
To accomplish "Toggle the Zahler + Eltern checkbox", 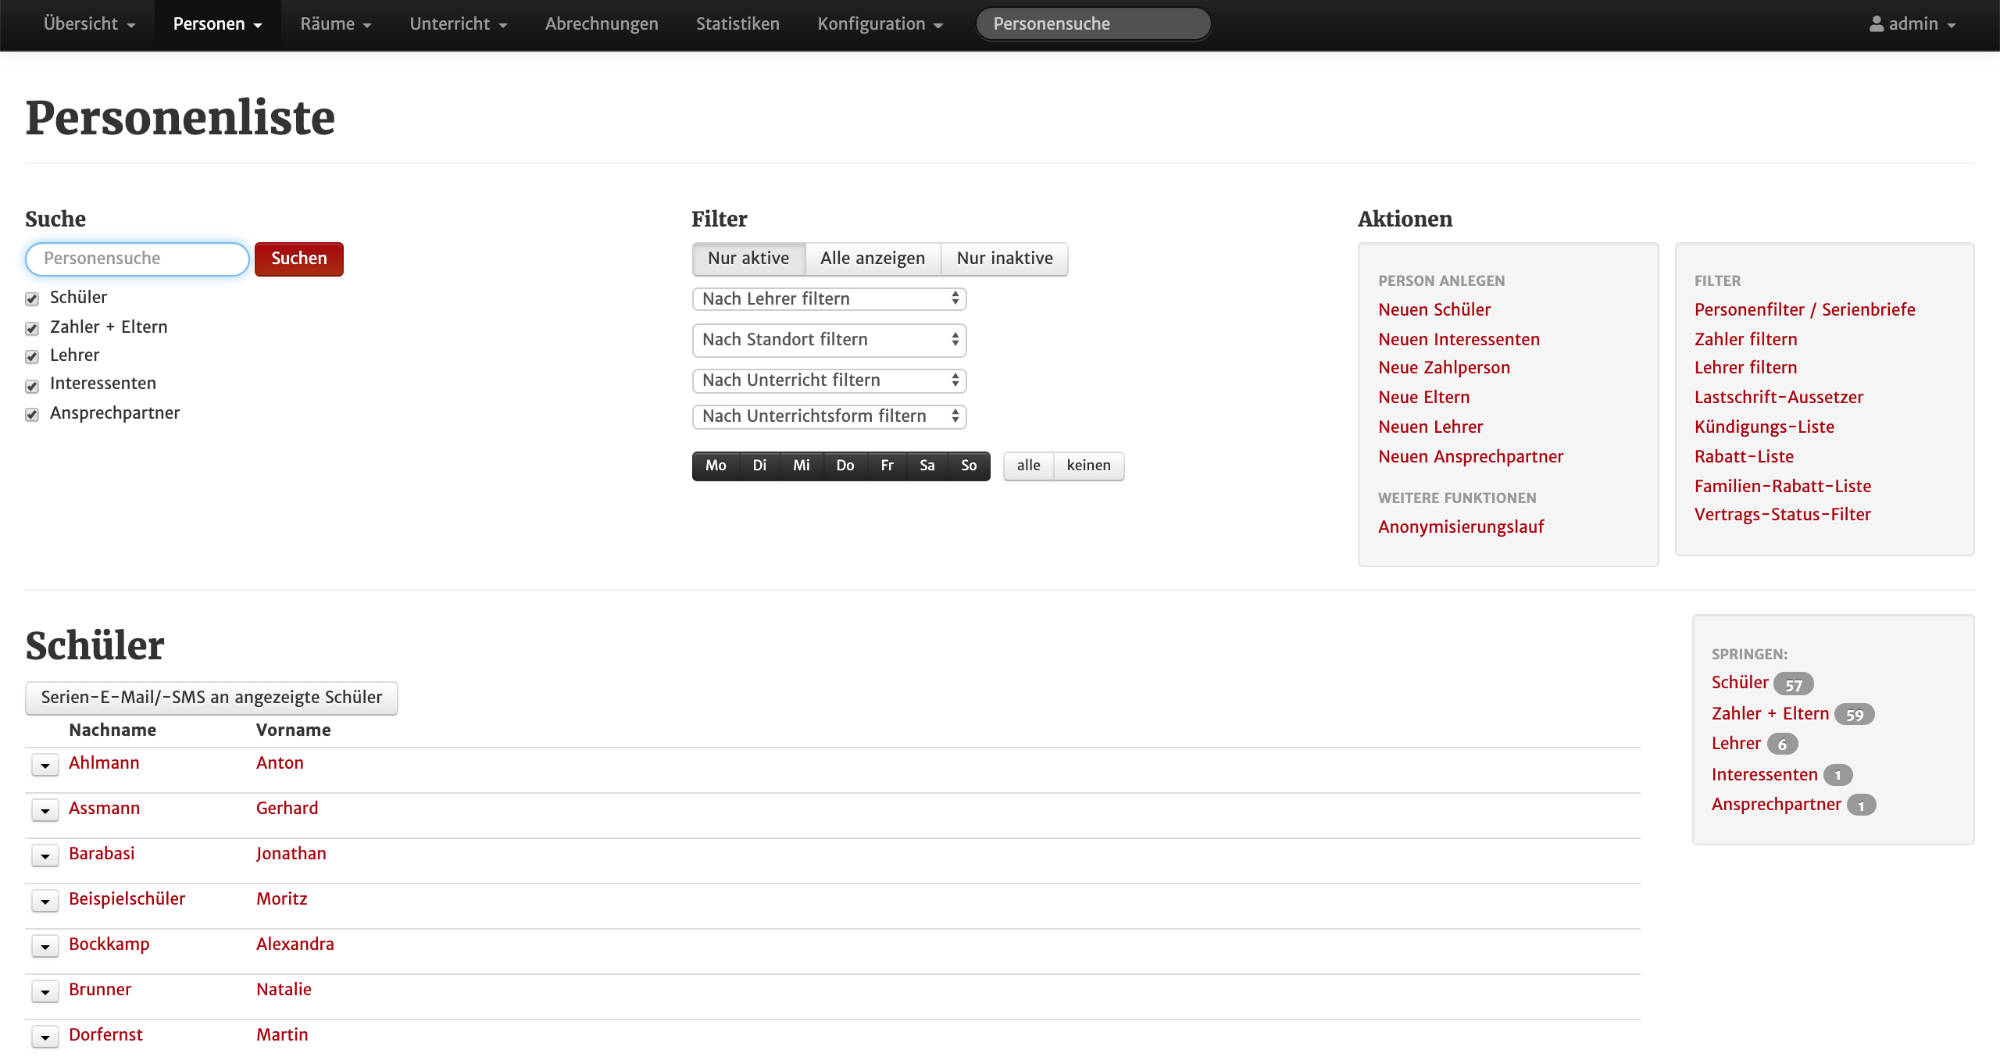I will point(32,328).
